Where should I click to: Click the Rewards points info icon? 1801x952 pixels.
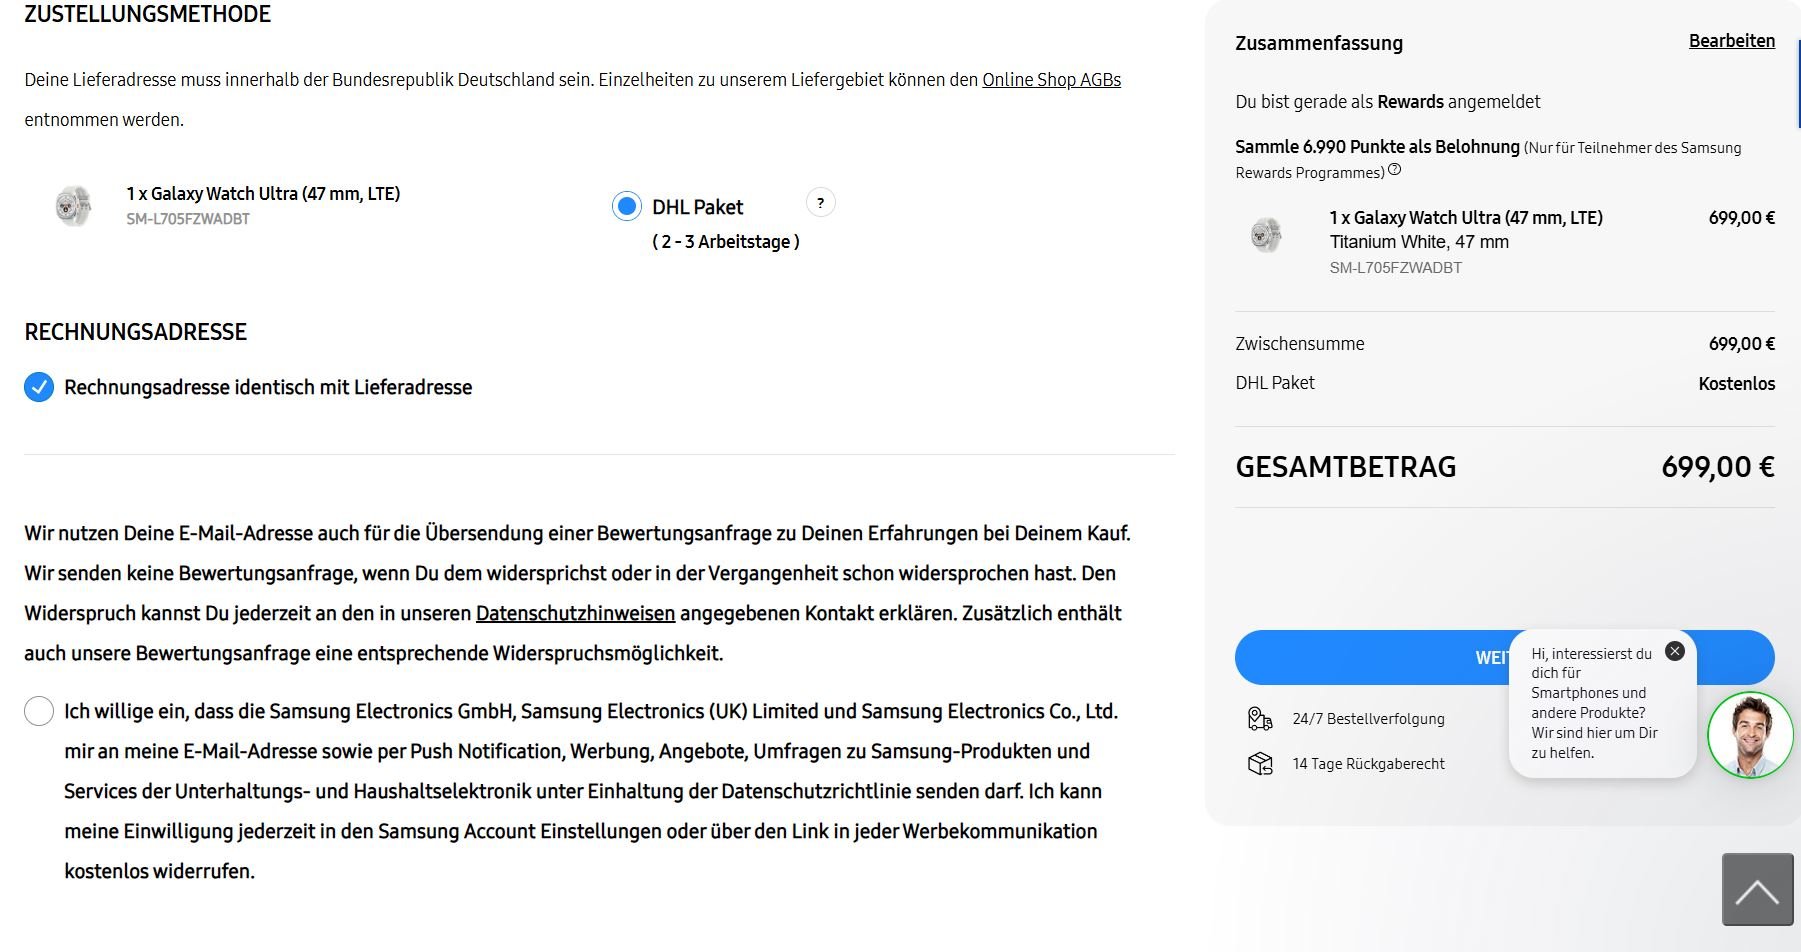[1394, 170]
